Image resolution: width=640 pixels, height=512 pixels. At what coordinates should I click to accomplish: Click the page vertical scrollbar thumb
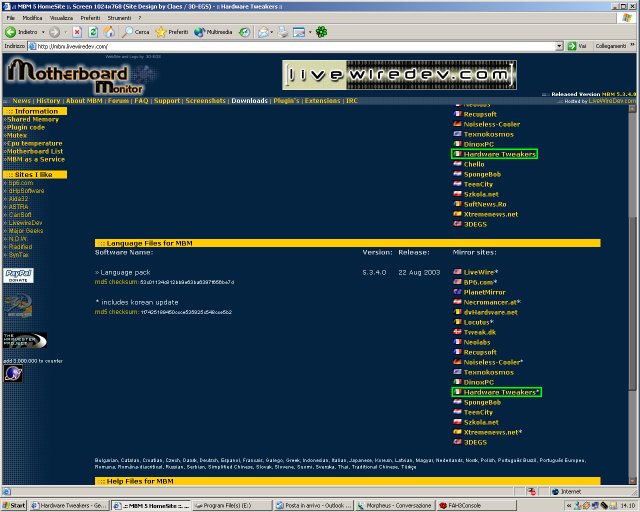pos(632,304)
